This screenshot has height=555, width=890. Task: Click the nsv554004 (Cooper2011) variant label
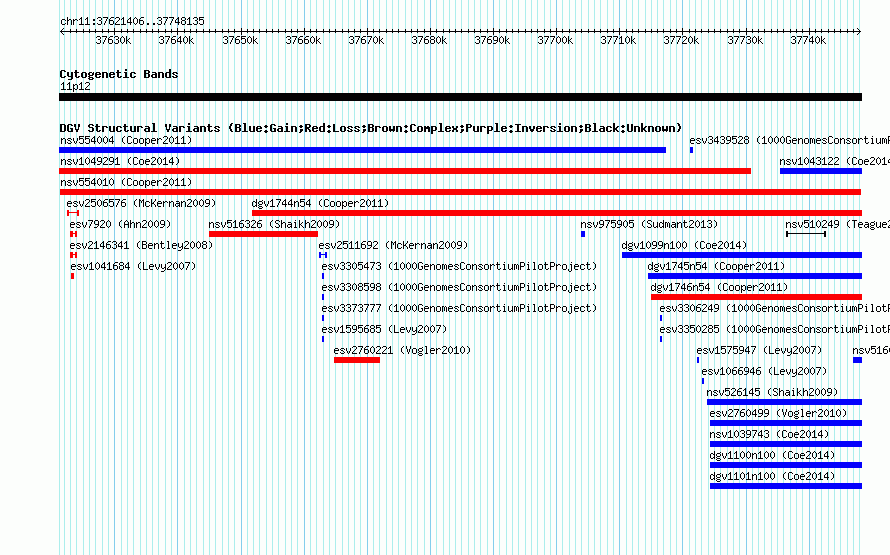point(126,140)
